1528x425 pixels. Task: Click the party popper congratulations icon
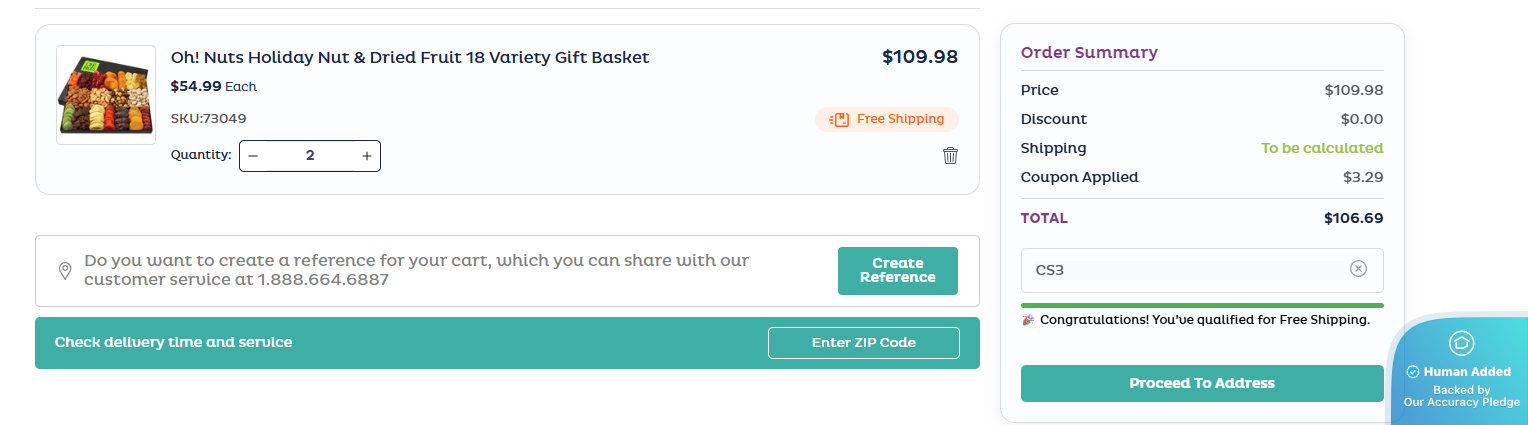pos(1028,320)
